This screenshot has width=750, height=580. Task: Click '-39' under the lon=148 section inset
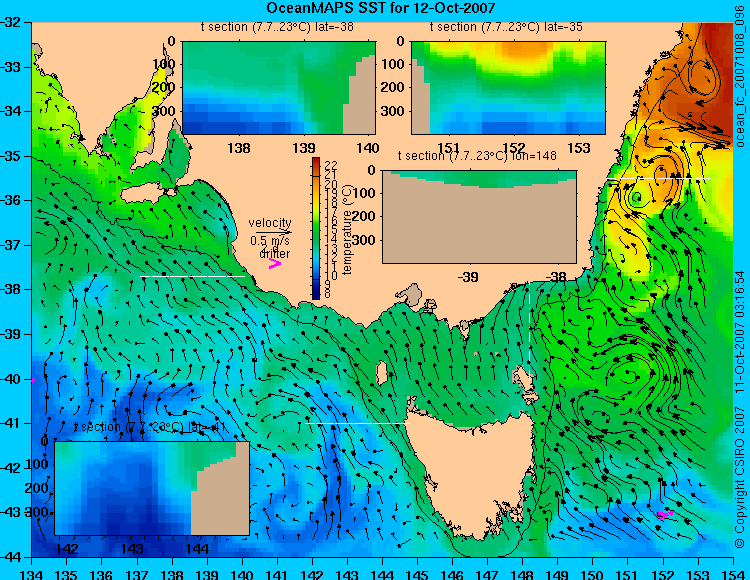point(468,277)
